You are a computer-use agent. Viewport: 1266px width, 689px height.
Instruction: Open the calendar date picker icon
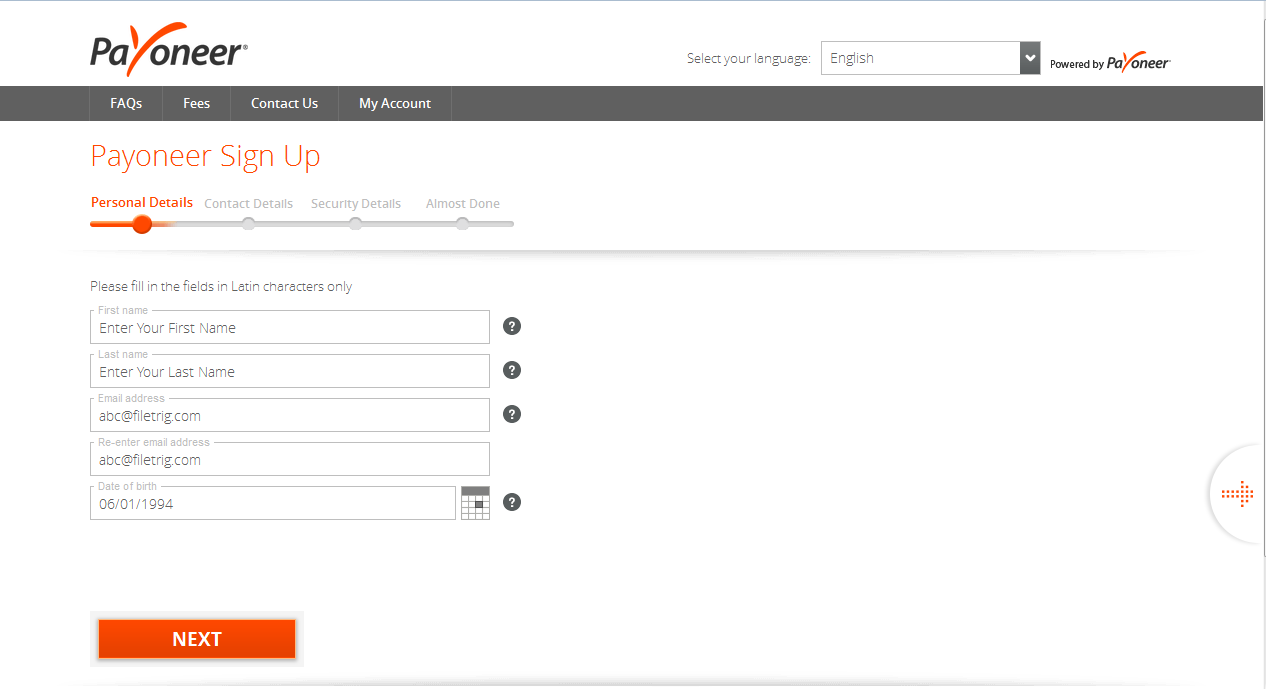pyautogui.click(x=476, y=503)
